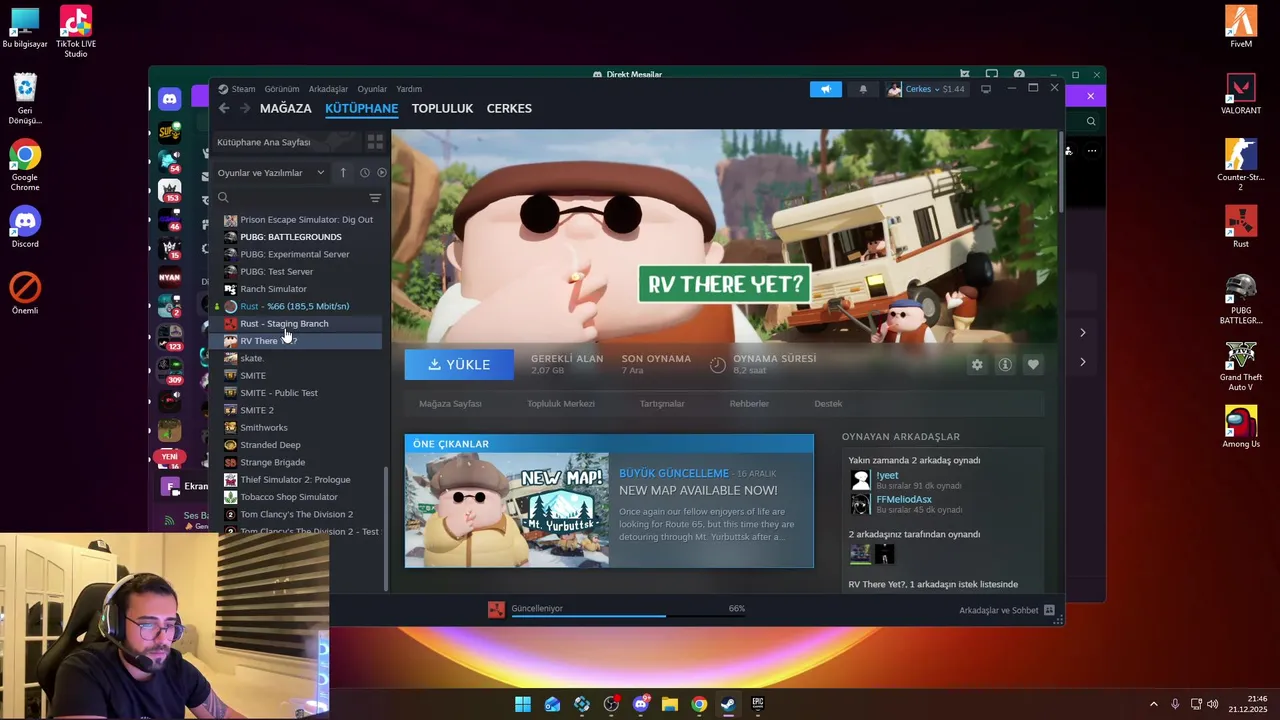Open RV There Yet game settings gear
Image resolution: width=1280 pixels, height=720 pixels.
coord(977,365)
